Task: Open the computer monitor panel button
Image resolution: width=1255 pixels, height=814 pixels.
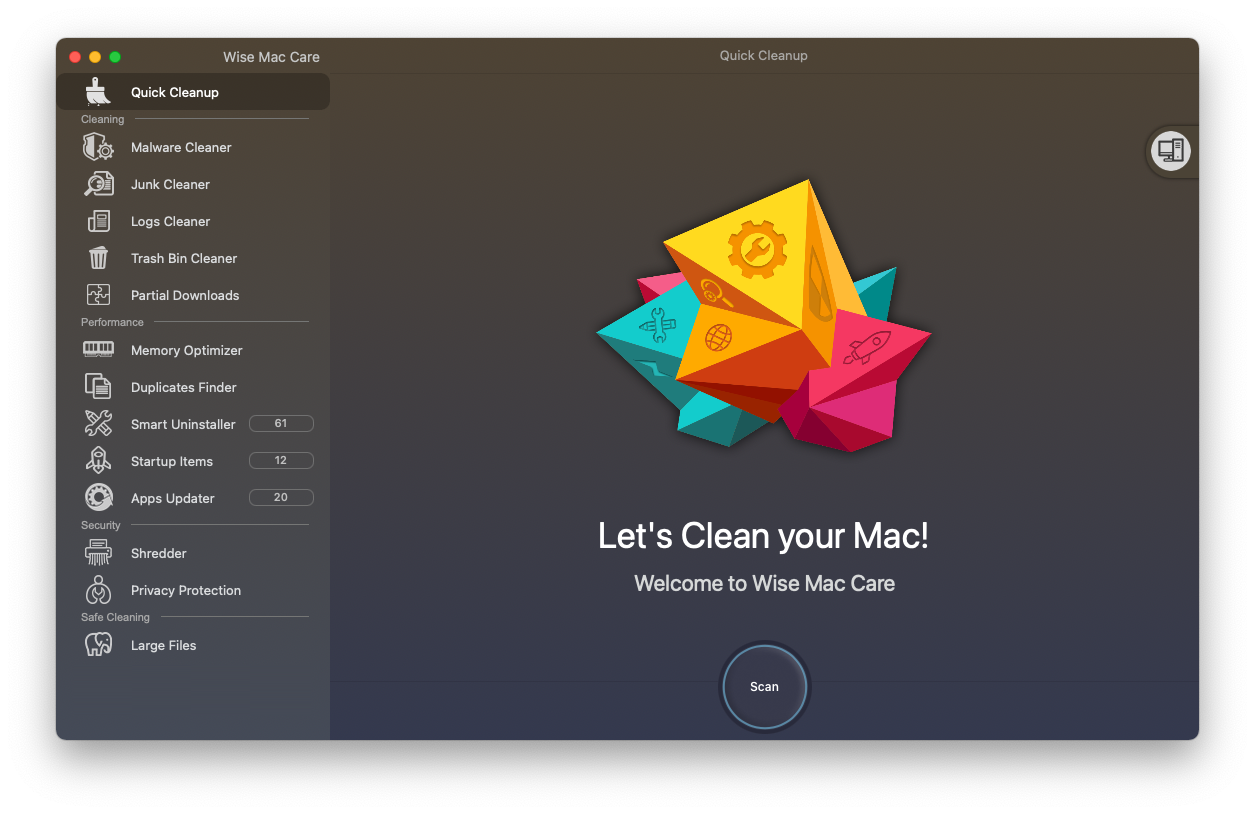Action: pos(1169,151)
